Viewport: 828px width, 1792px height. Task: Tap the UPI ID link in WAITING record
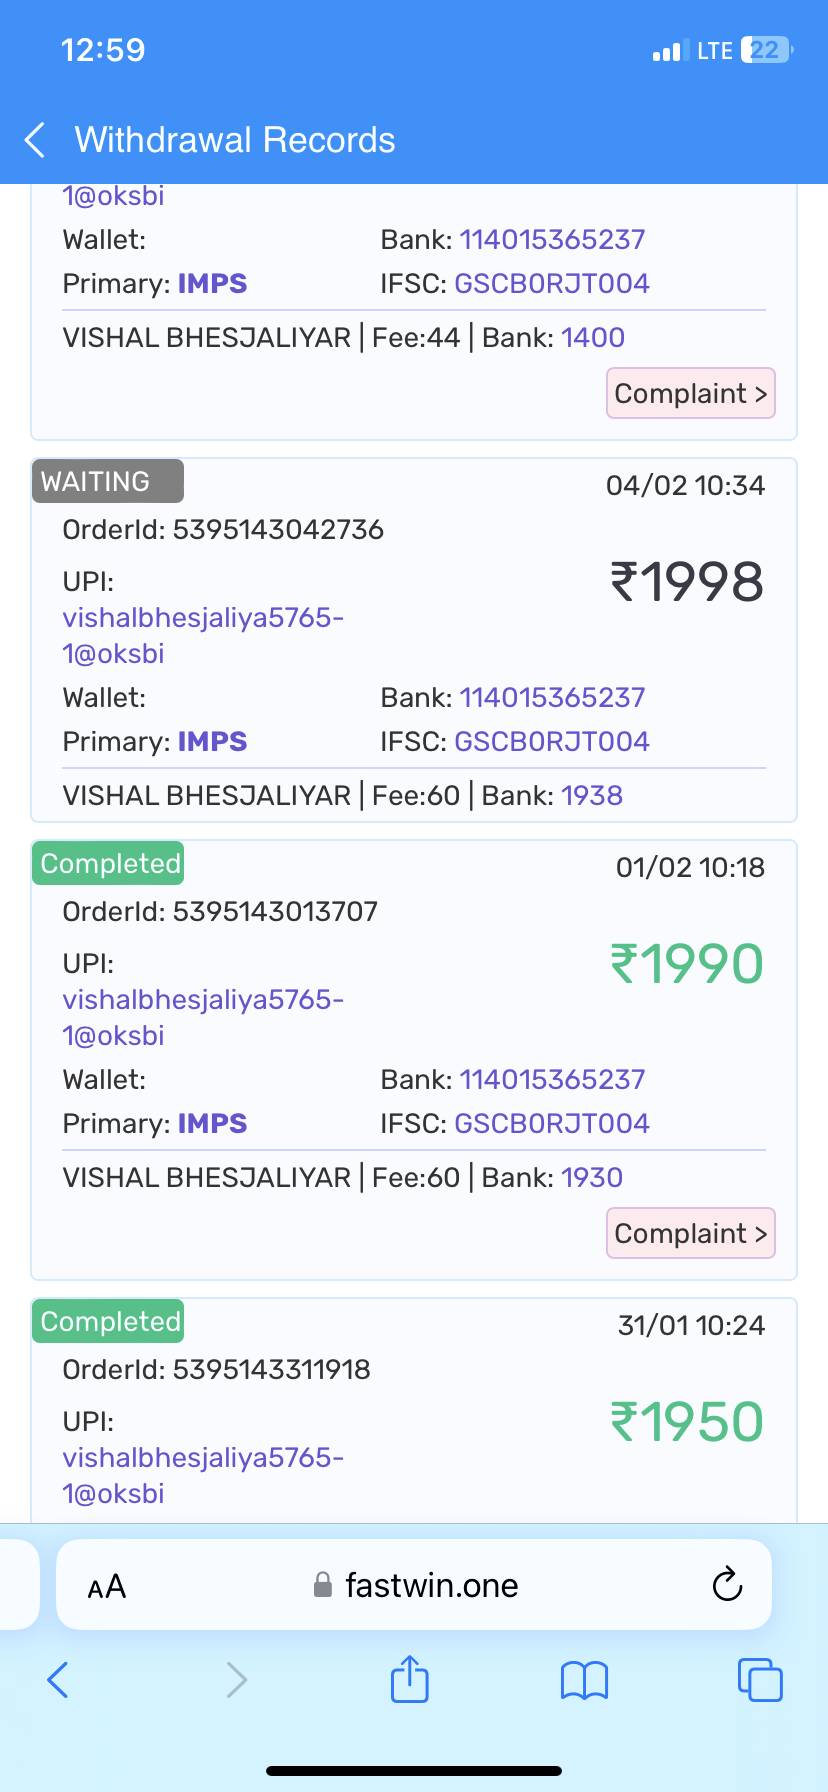202,635
